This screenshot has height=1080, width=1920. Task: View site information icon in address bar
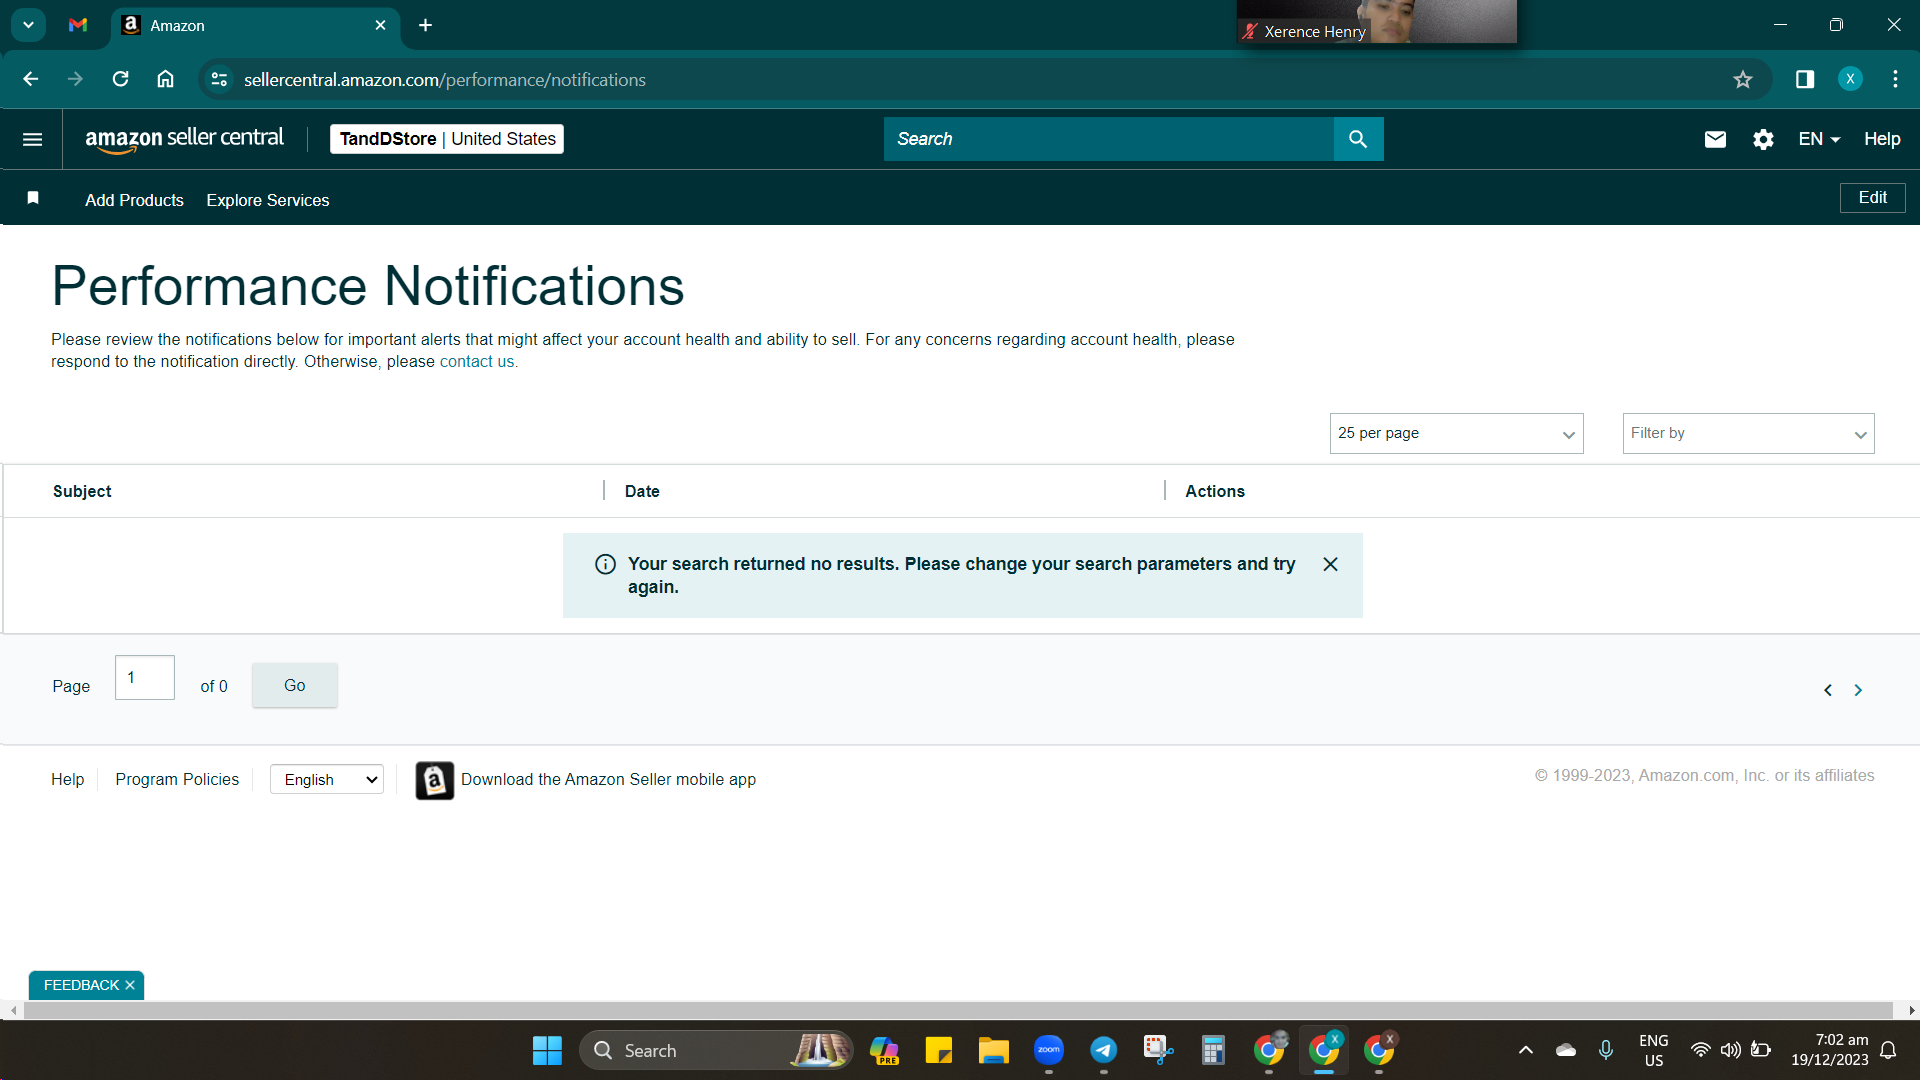pyautogui.click(x=219, y=79)
